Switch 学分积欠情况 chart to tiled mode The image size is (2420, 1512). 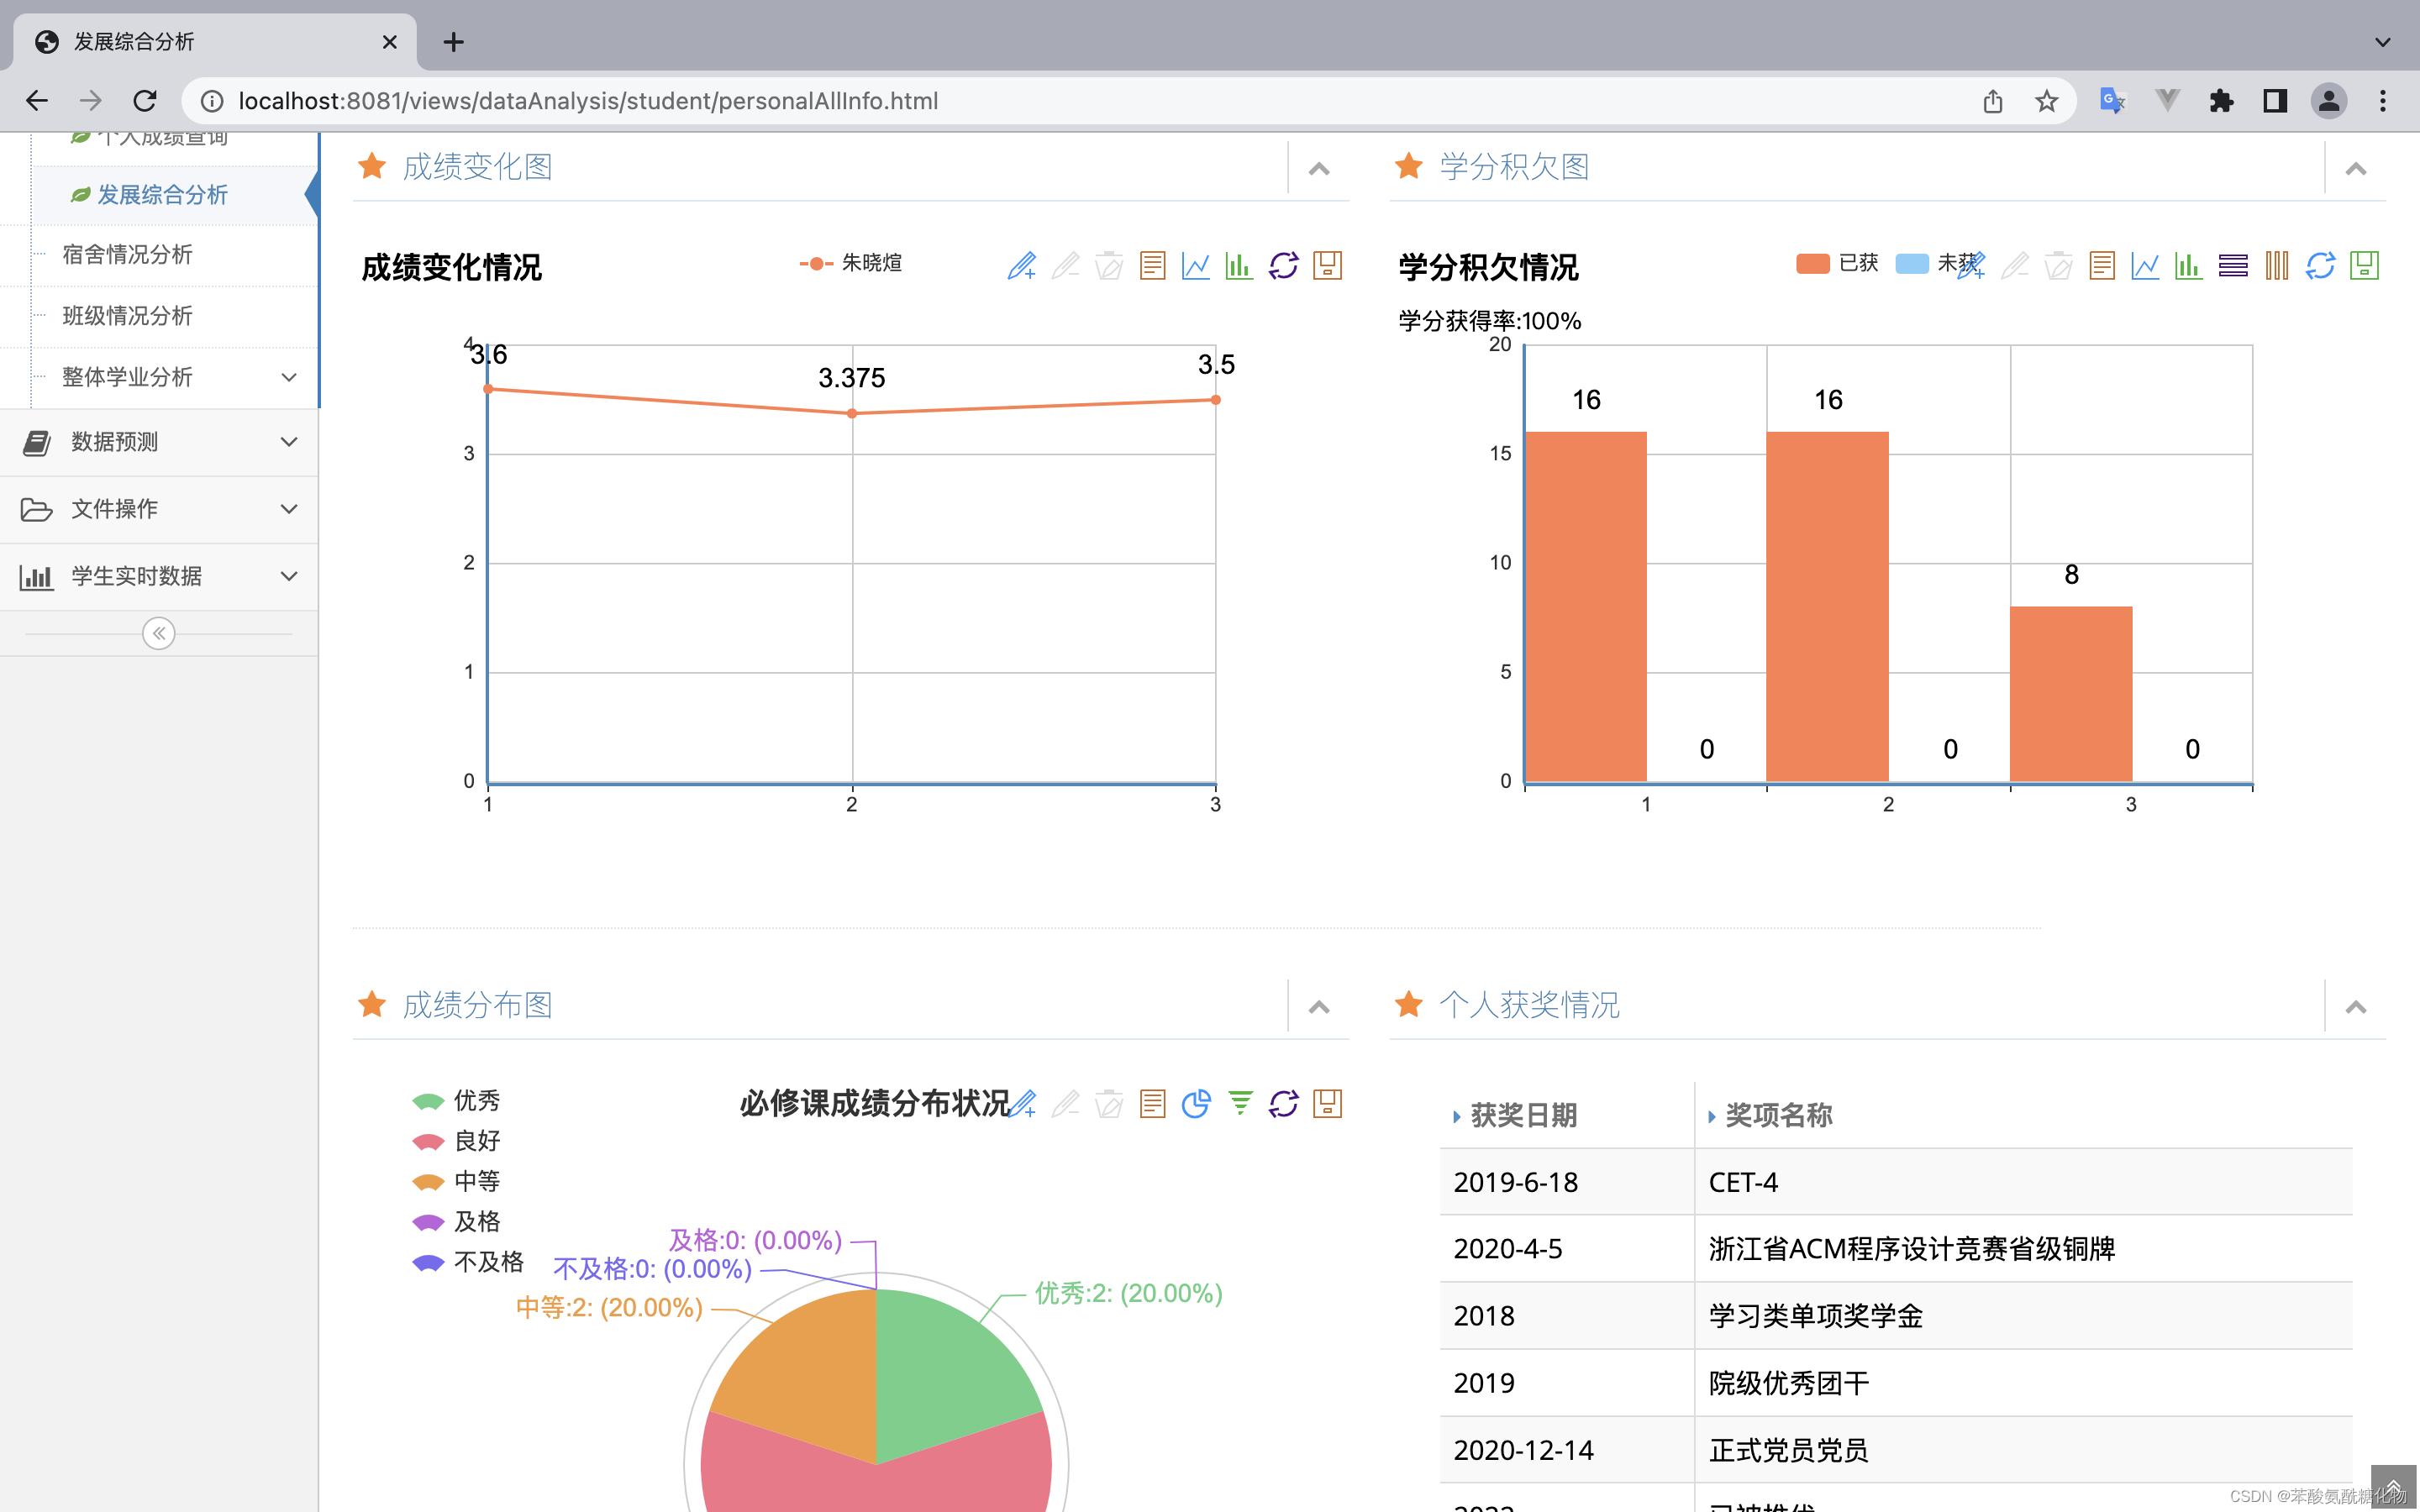tap(2277, 266)
